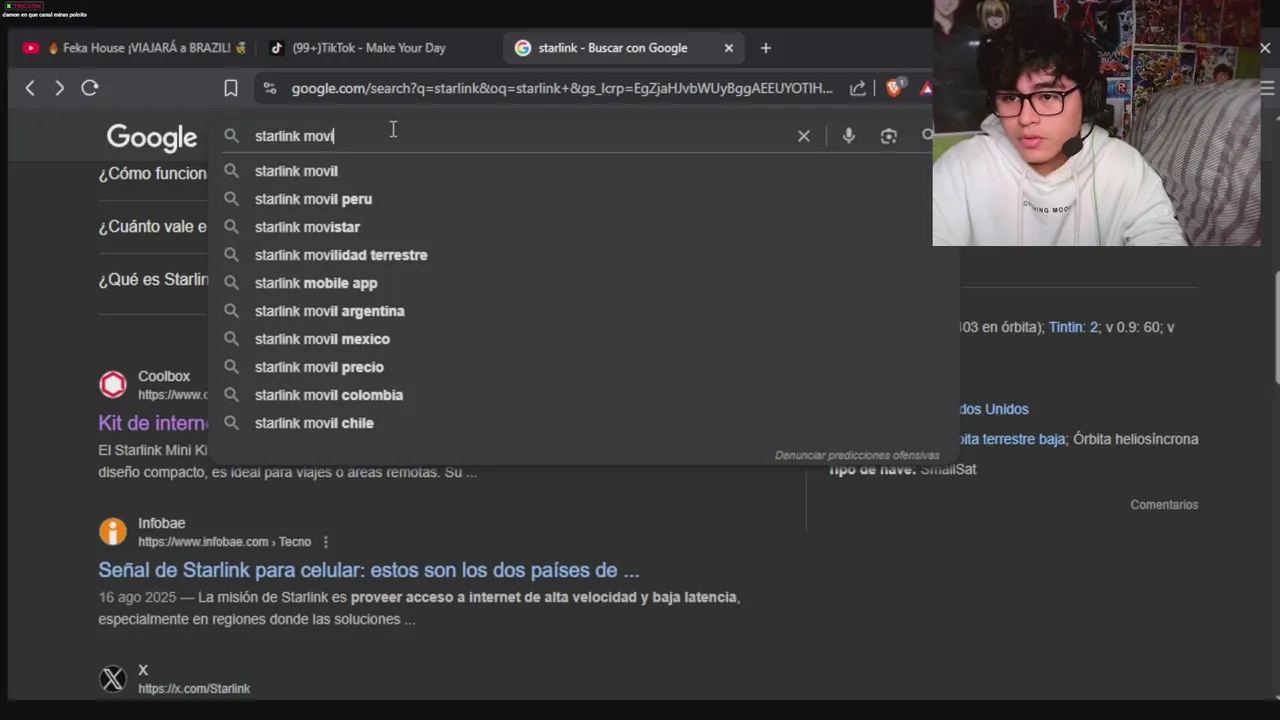Open more options for Infobae result
The image size is (1280, 720).
pos(325,542)
